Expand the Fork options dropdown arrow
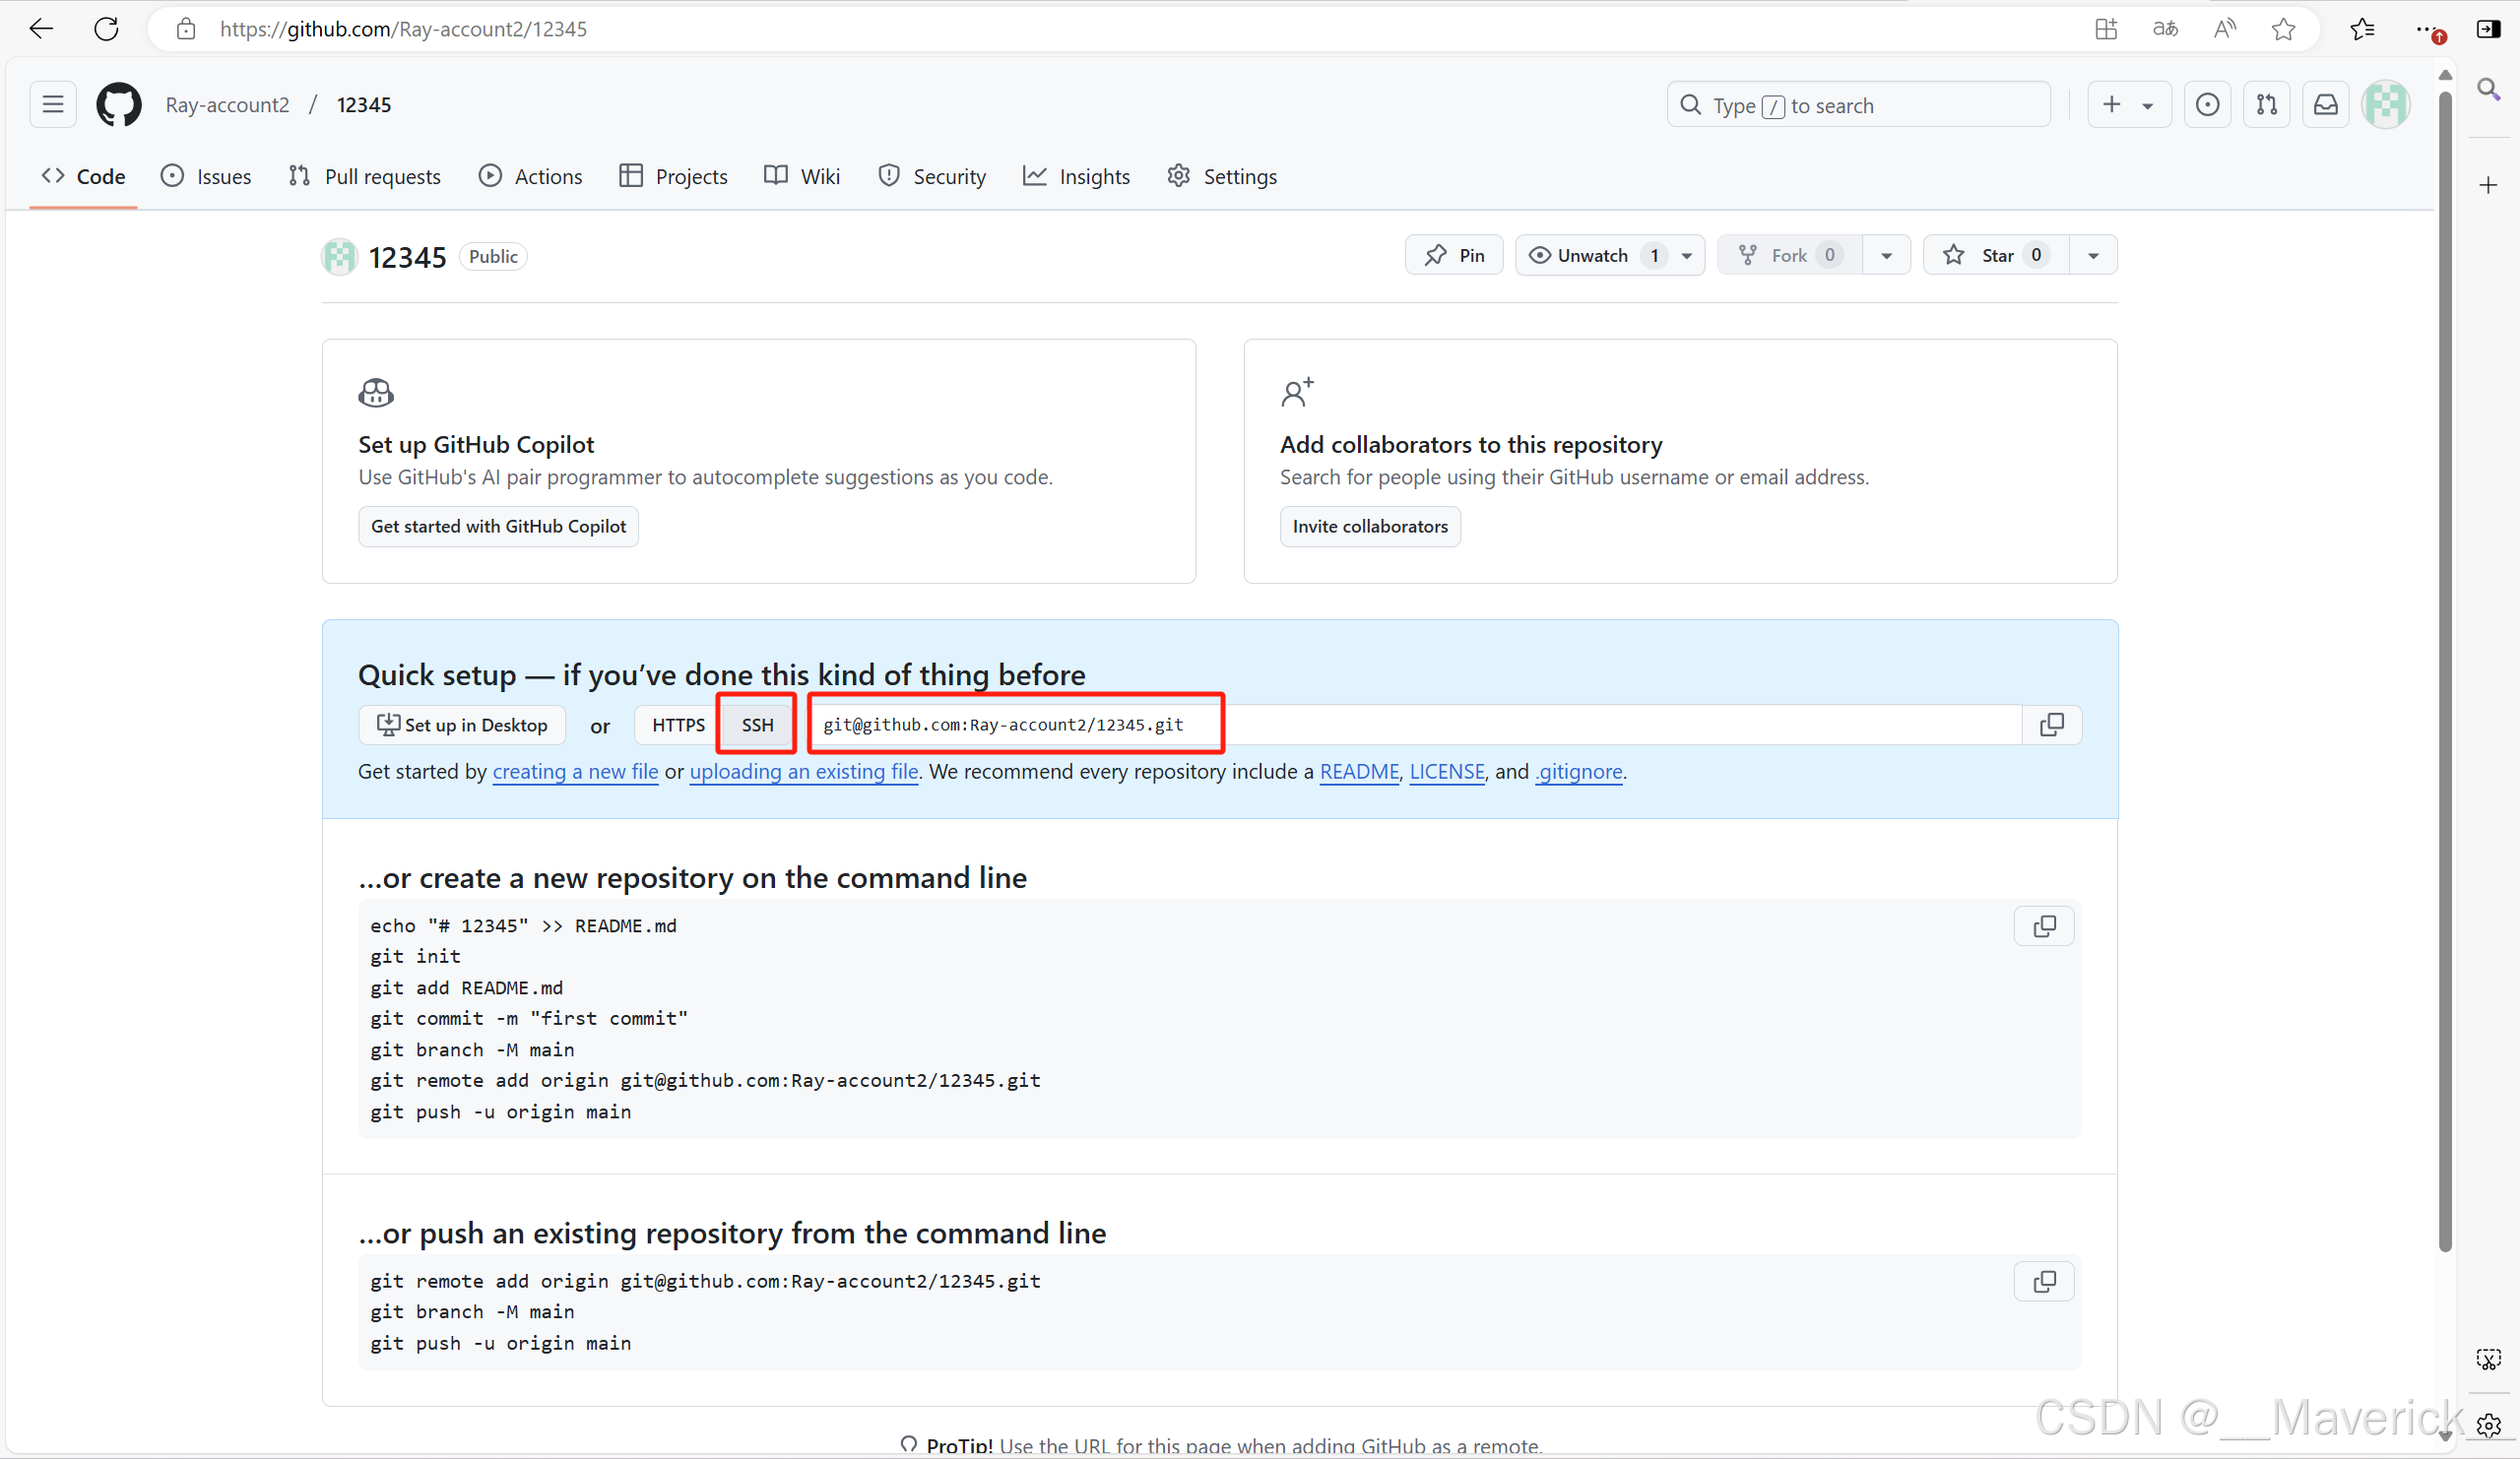 (1886, 255)
